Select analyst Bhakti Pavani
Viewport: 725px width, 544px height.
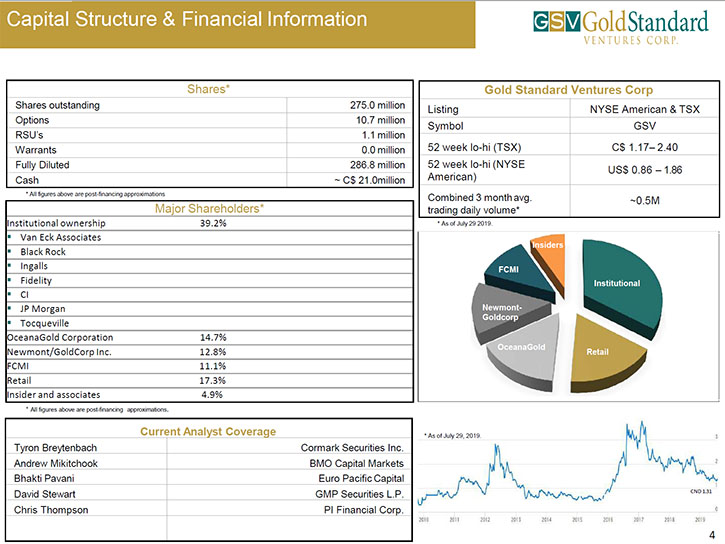44,478
